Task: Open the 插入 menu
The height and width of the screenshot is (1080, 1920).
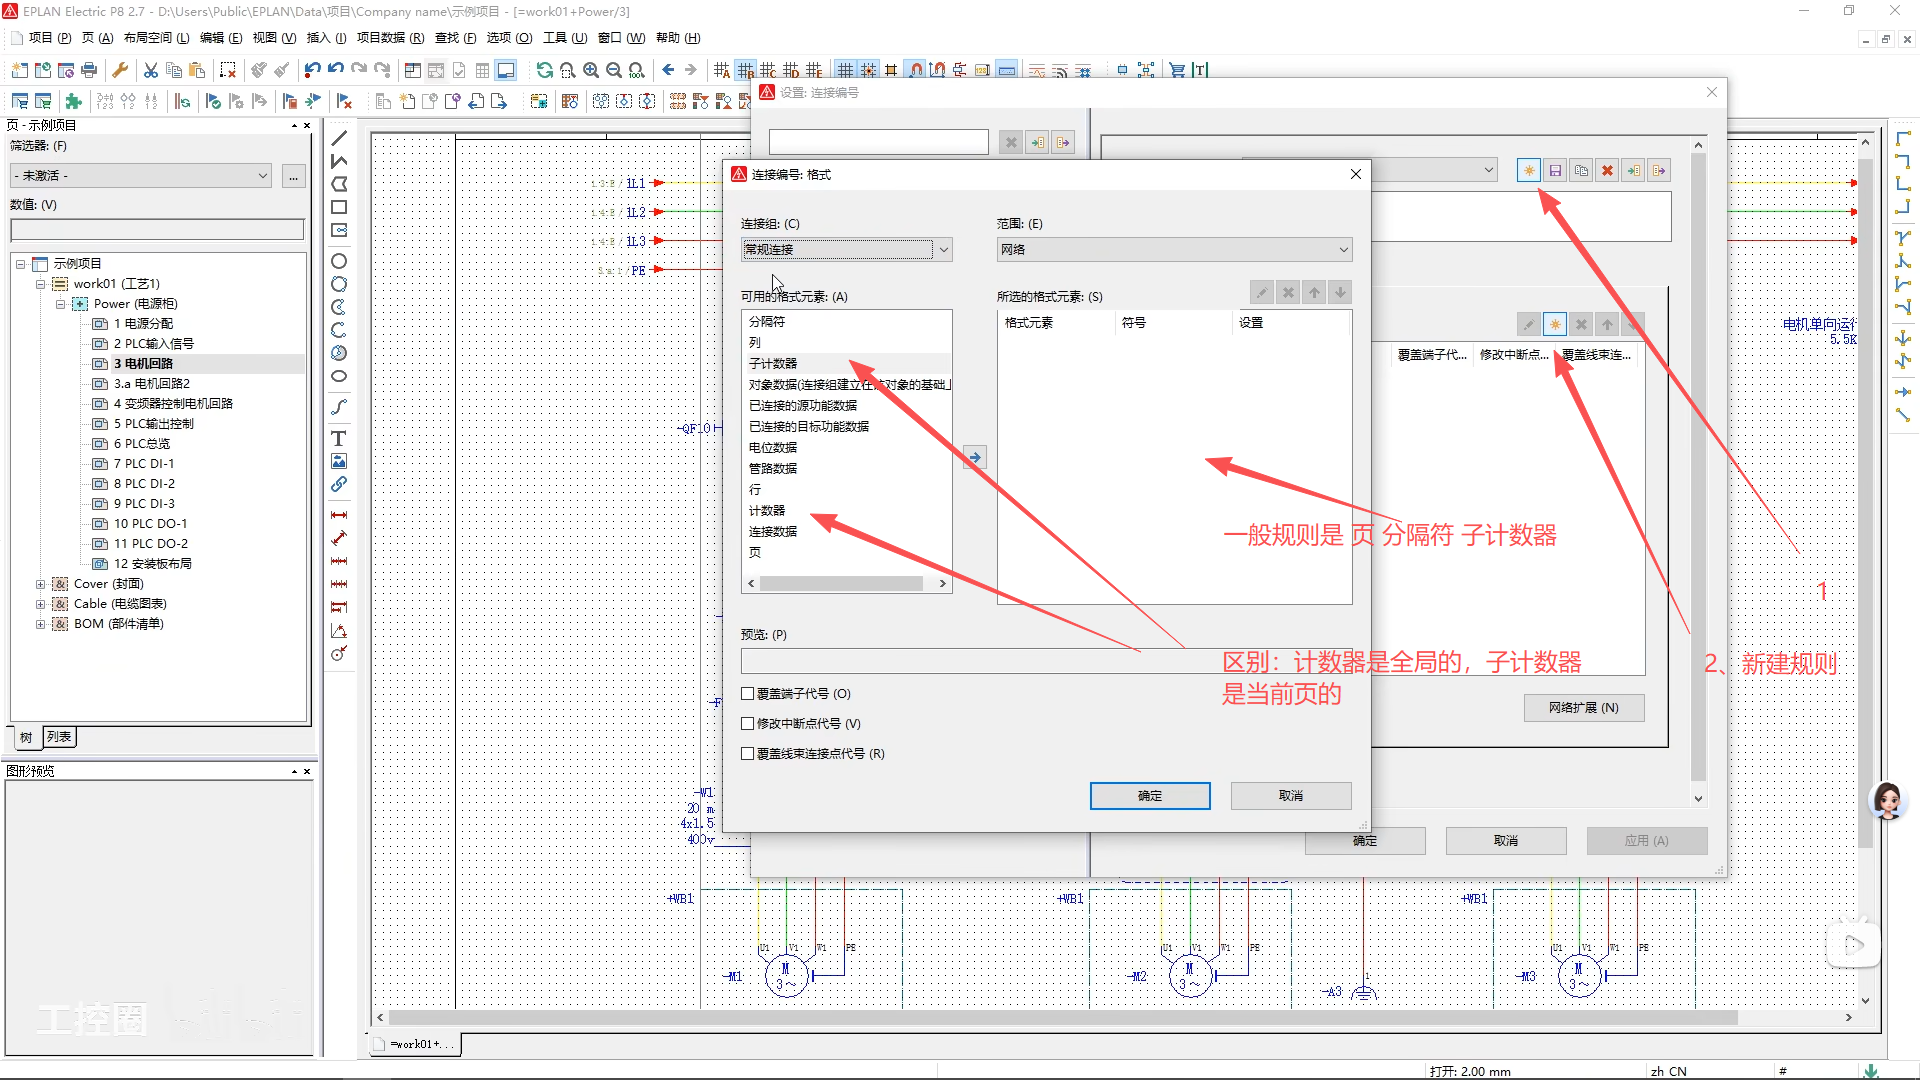Action: pos(326,38)
